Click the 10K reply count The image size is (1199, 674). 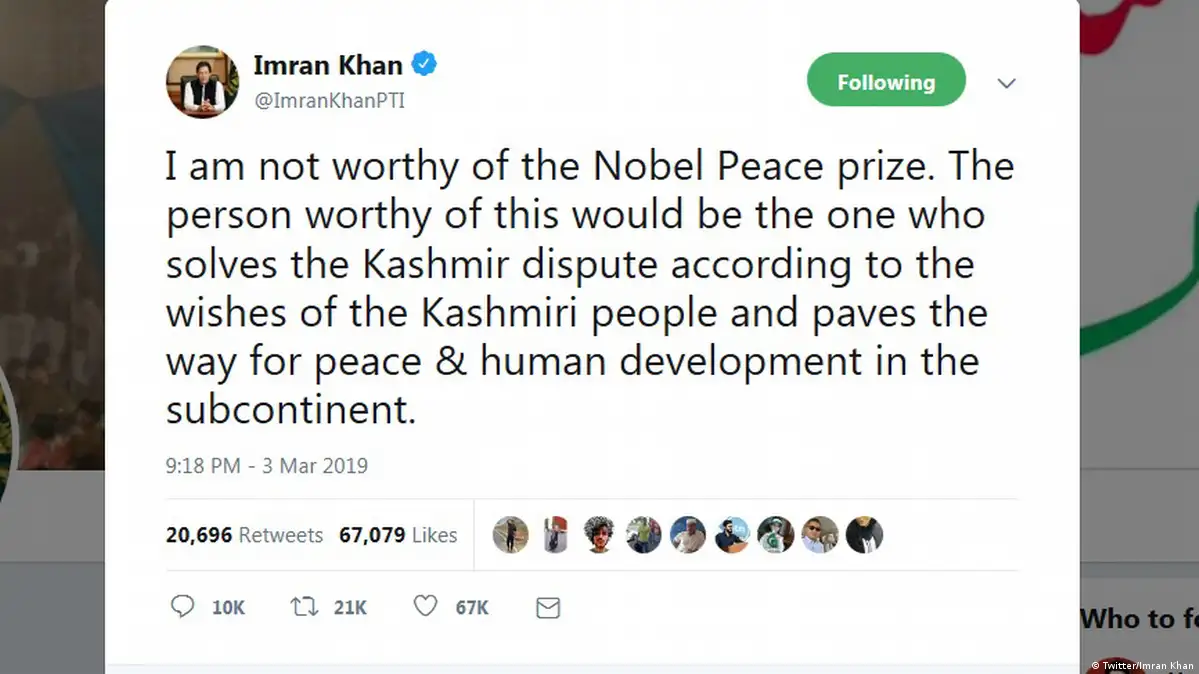228,607
